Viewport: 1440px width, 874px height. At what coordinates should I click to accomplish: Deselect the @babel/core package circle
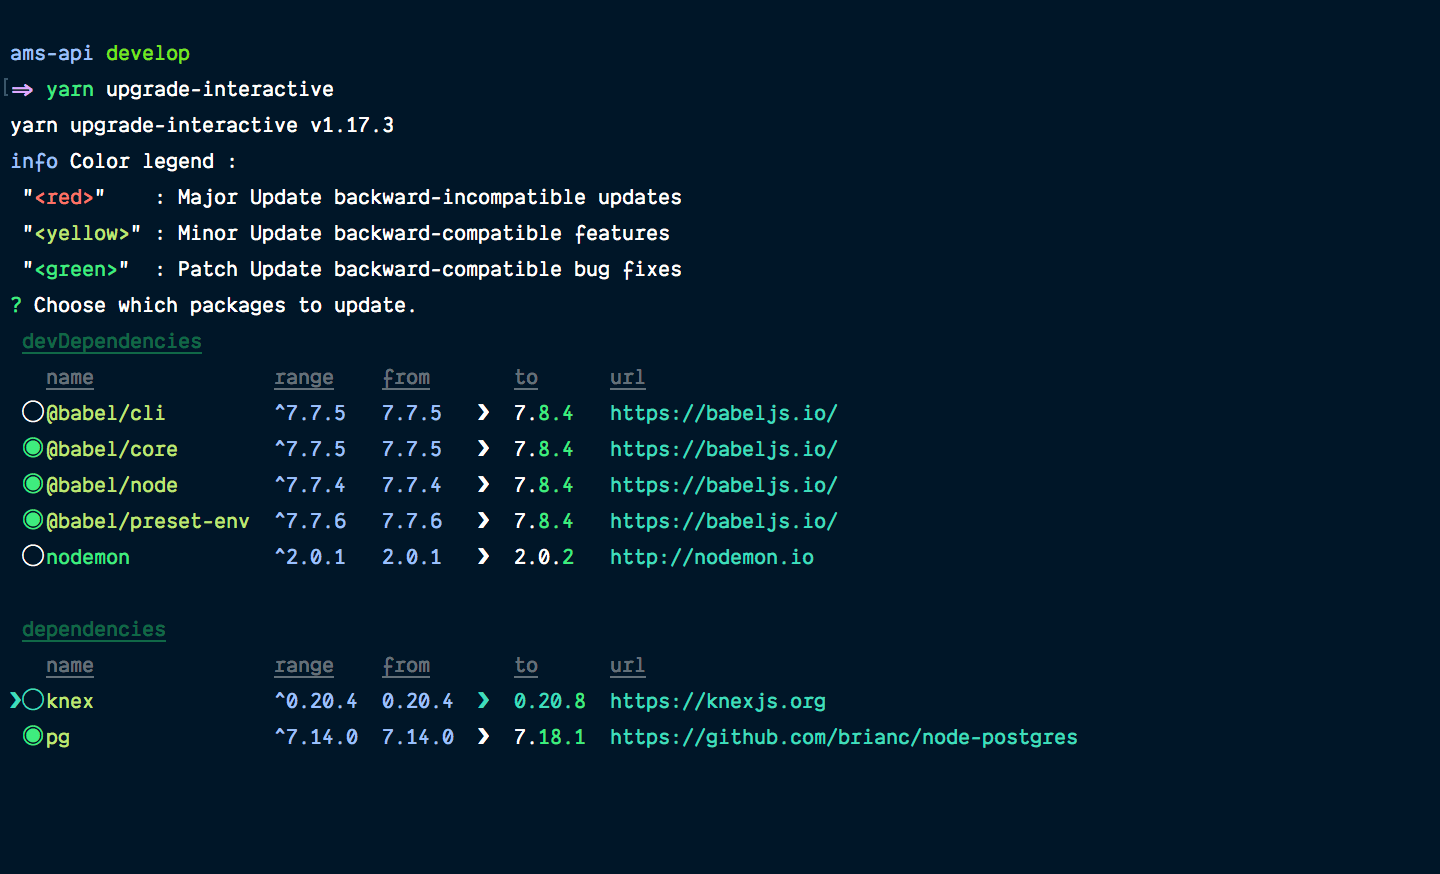click(x=33, y=448)
